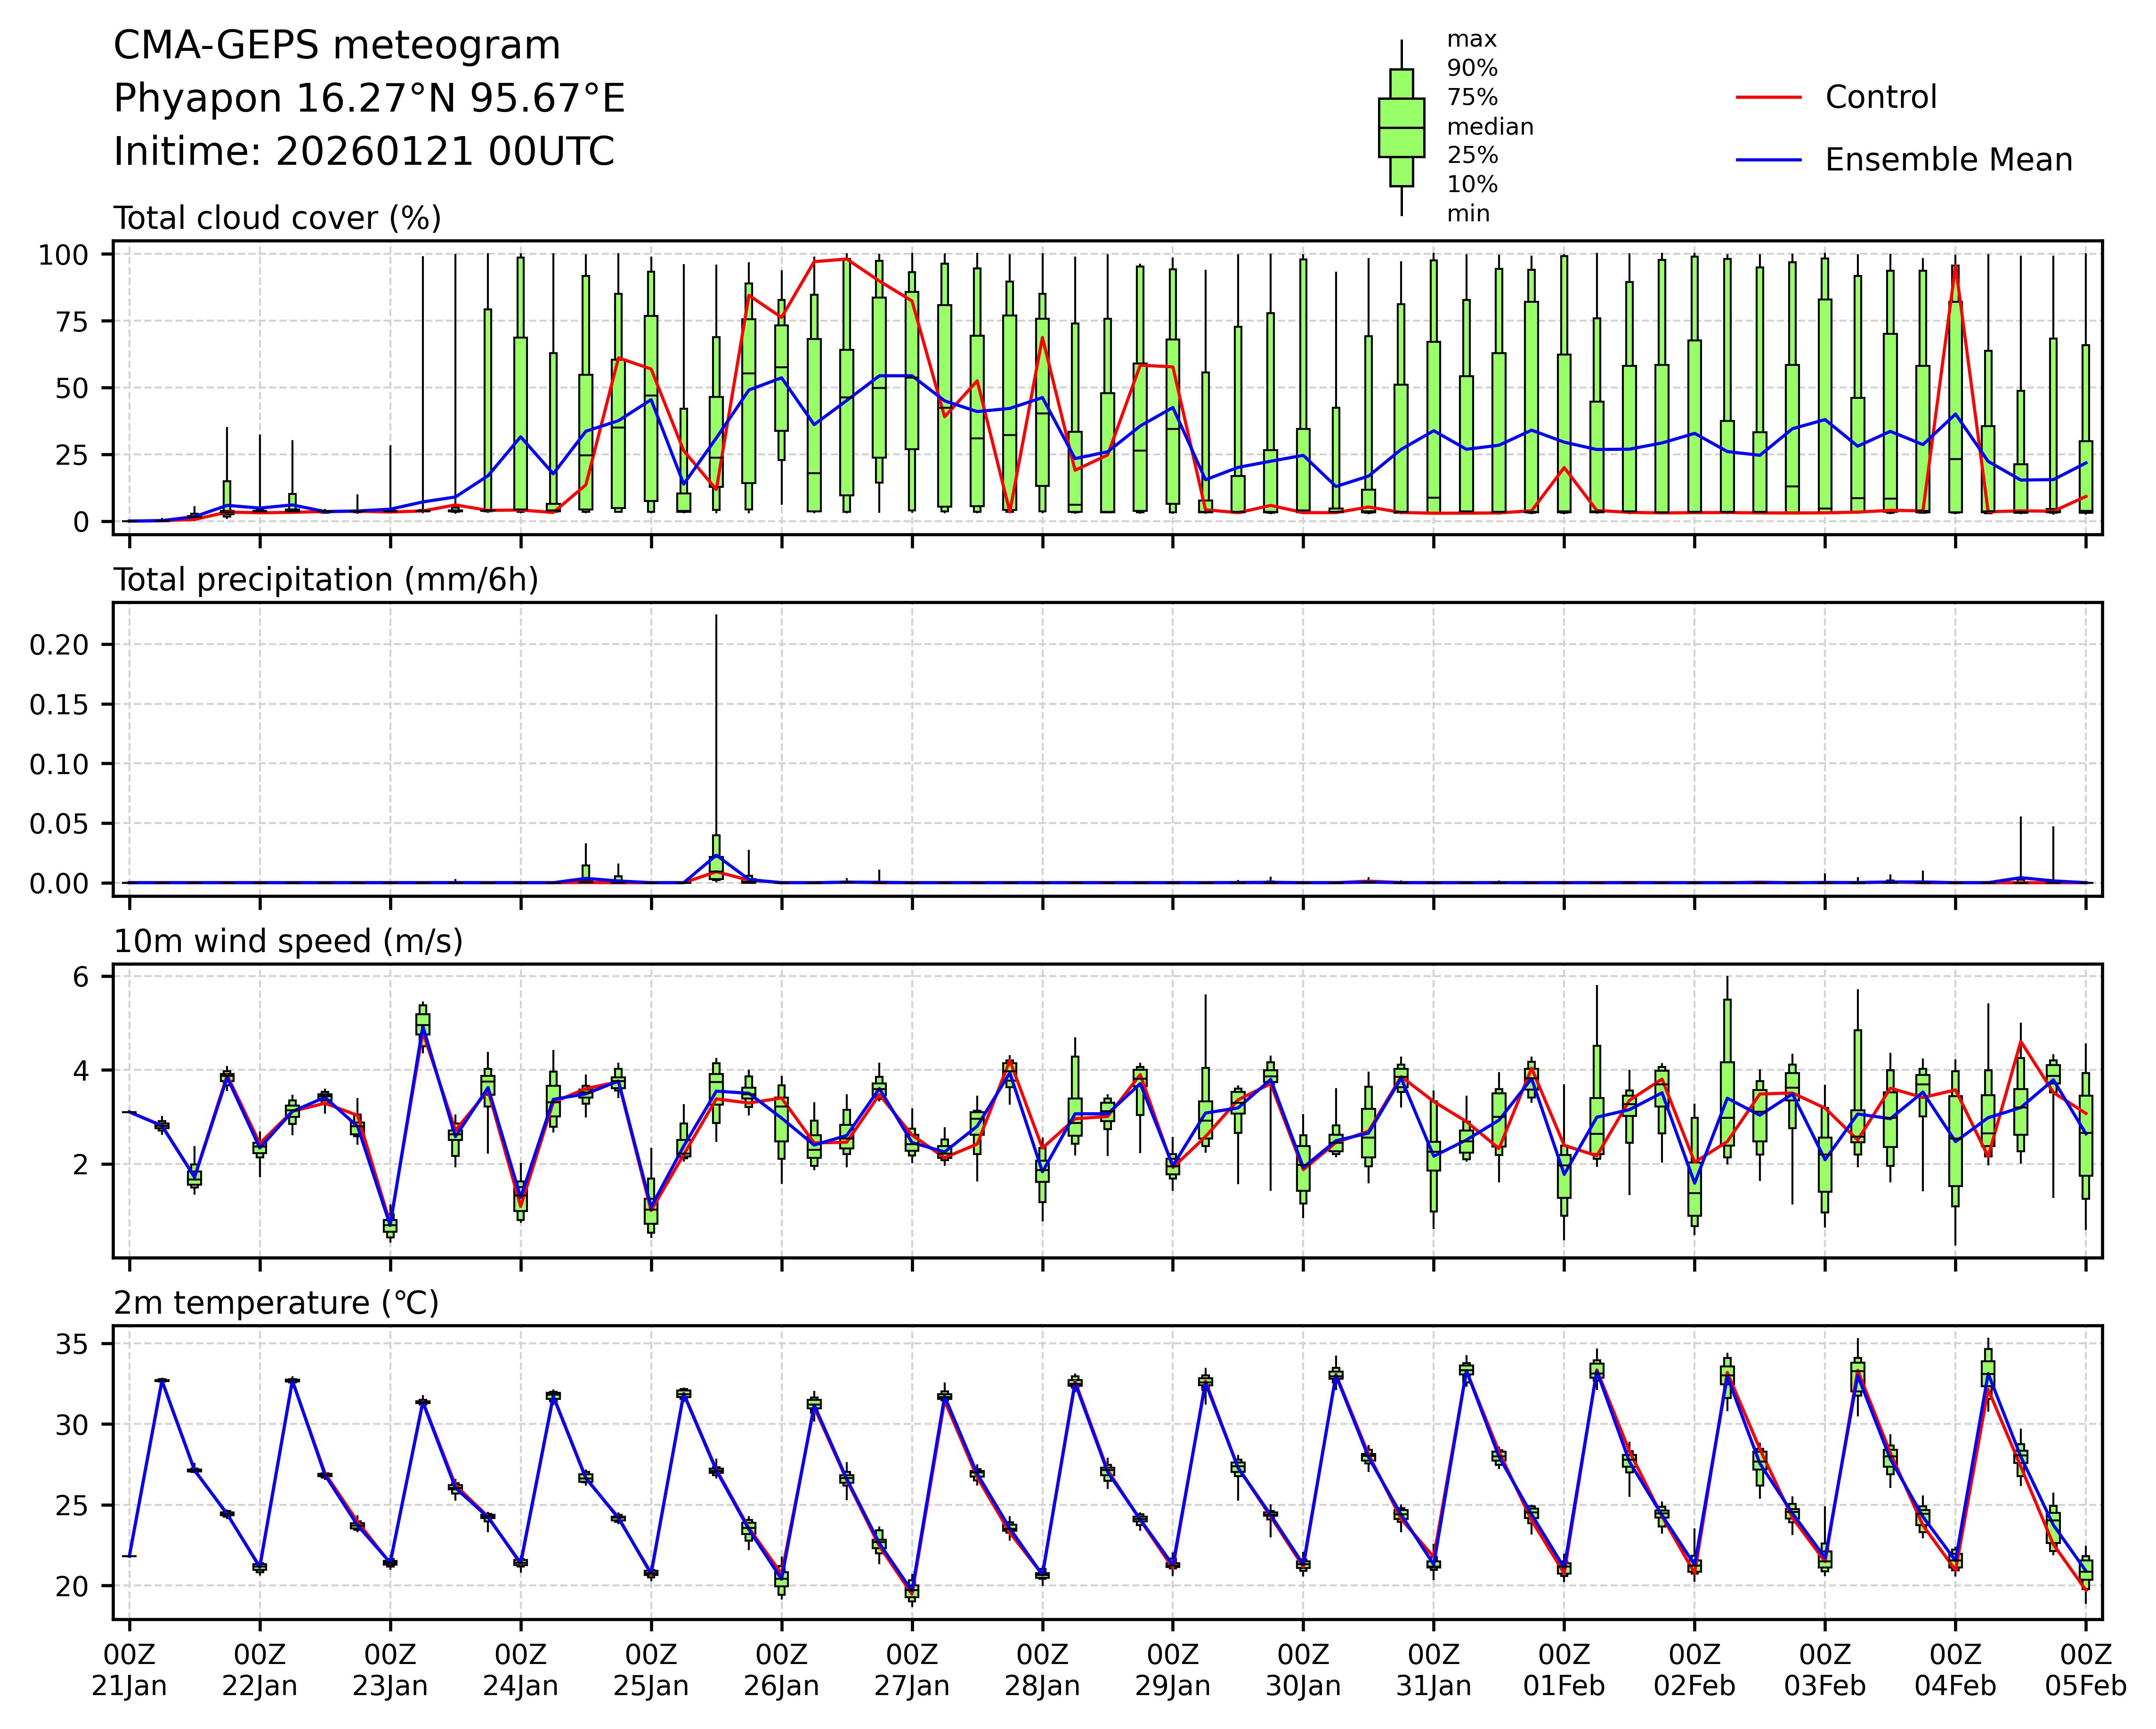Click the 'median' legend percentile label
The image size is (2156, 1729).
click(1490, 127)
